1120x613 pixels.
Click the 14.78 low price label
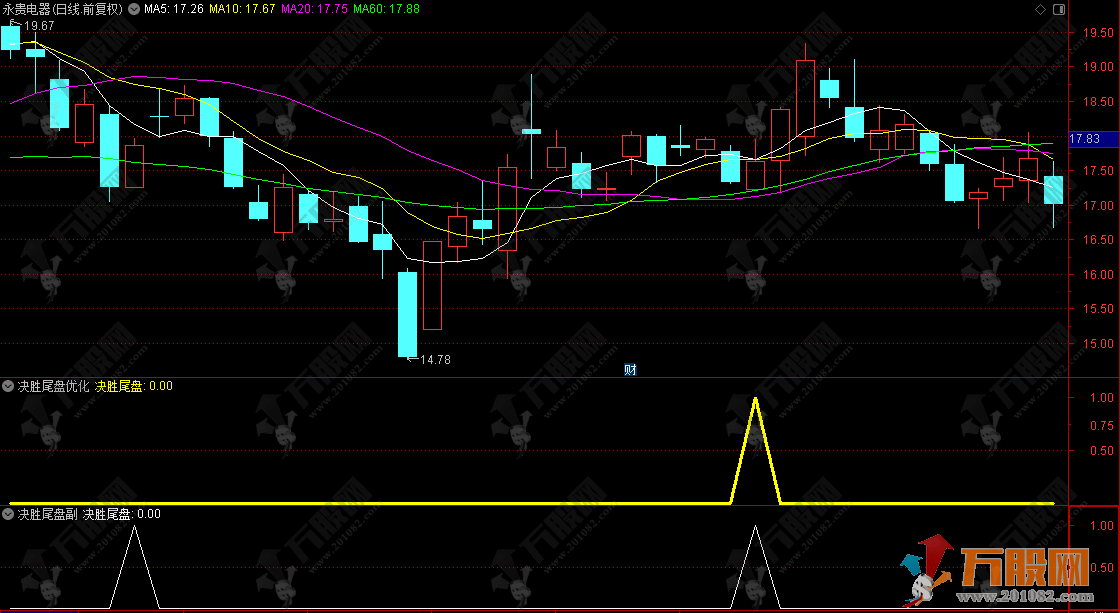[x=435, y=359]
